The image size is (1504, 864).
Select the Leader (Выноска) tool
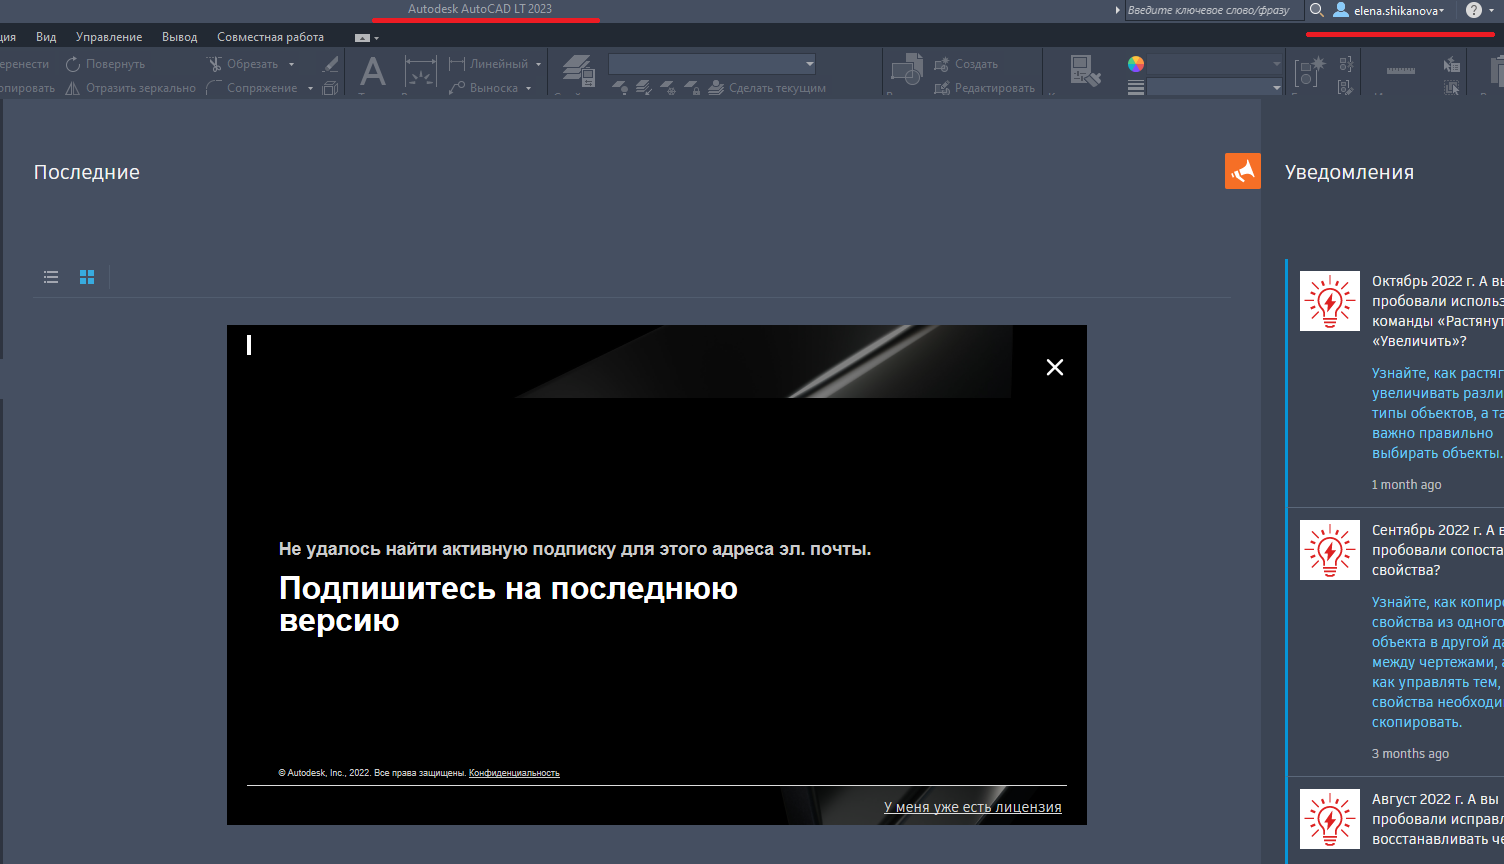(484, 88)
